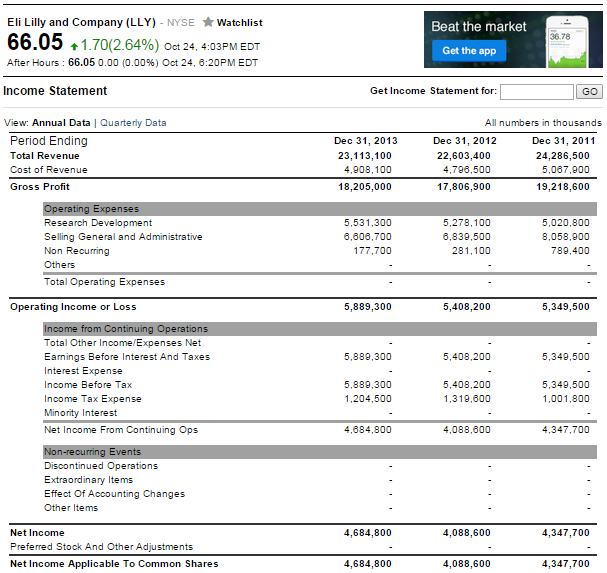Click the GO button
The height and width of the screenshot is (573, 607).
[x=589, y=92]
